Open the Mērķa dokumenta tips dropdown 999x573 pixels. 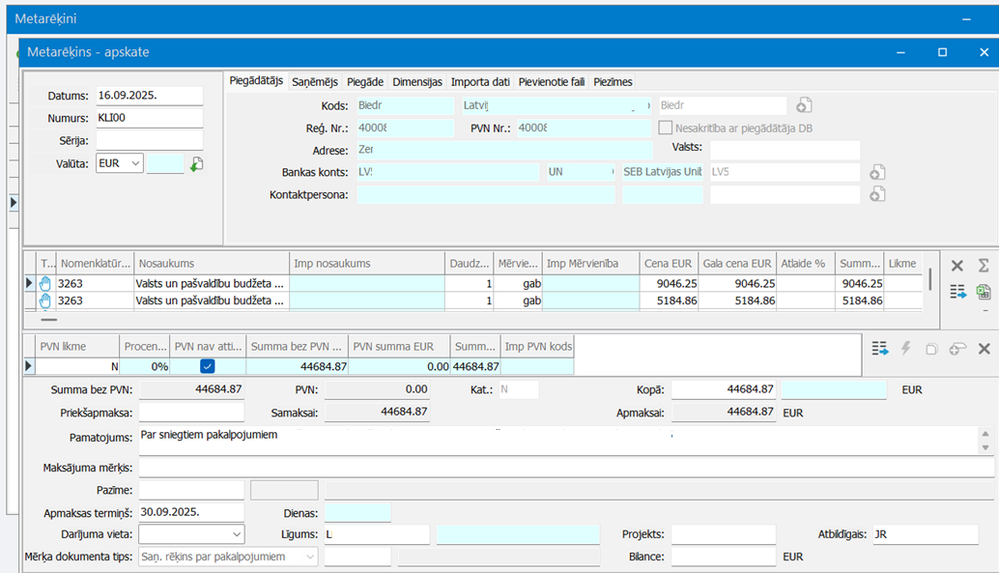[x=308, y=557]
